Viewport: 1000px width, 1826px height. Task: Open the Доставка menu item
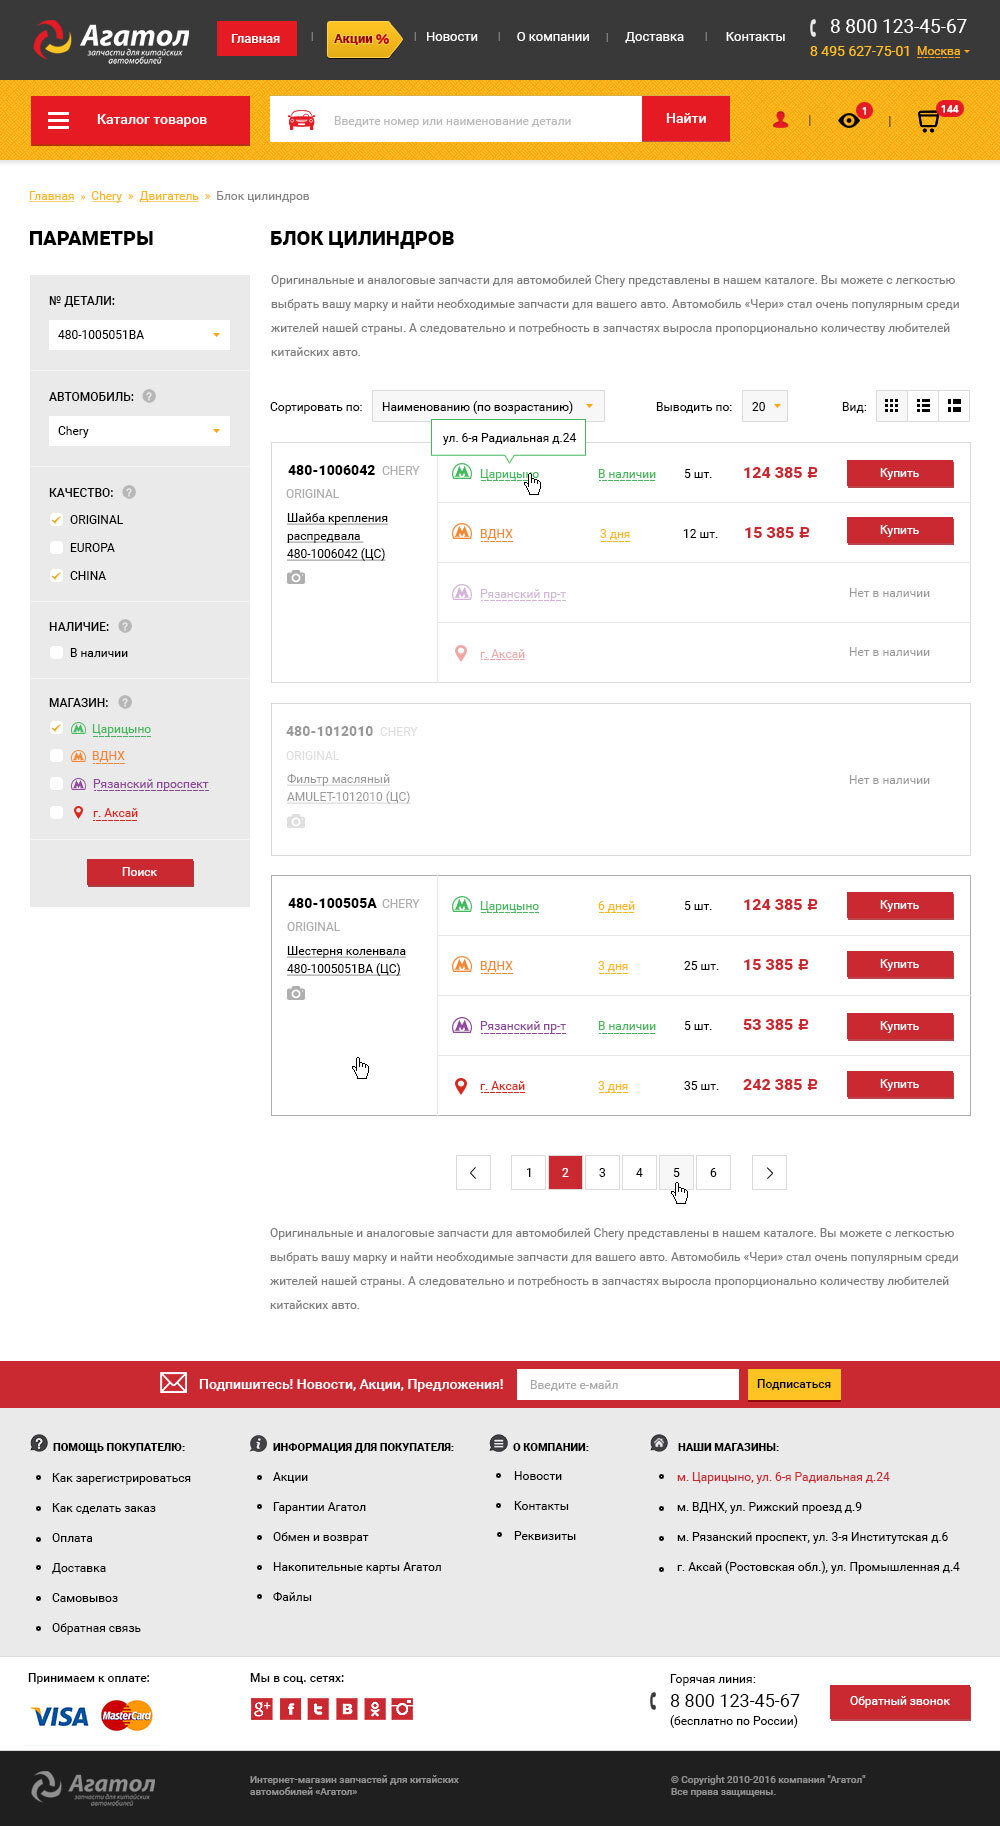pyautogui.click(x=655, y=37)
